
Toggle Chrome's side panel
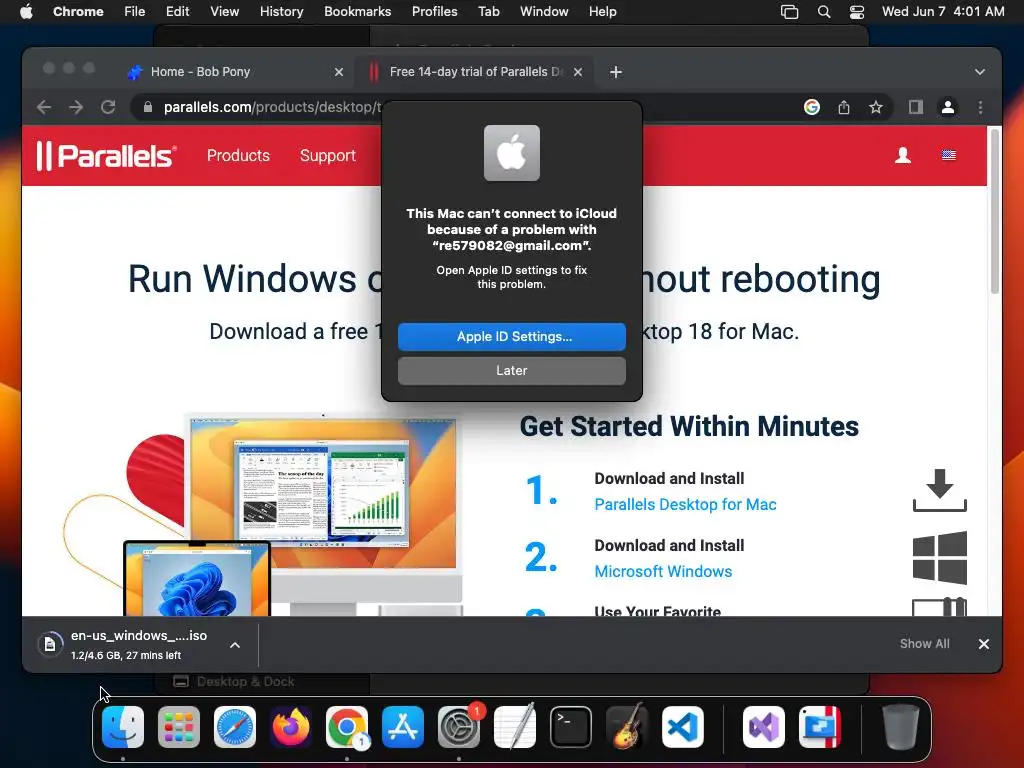[916, 107]
